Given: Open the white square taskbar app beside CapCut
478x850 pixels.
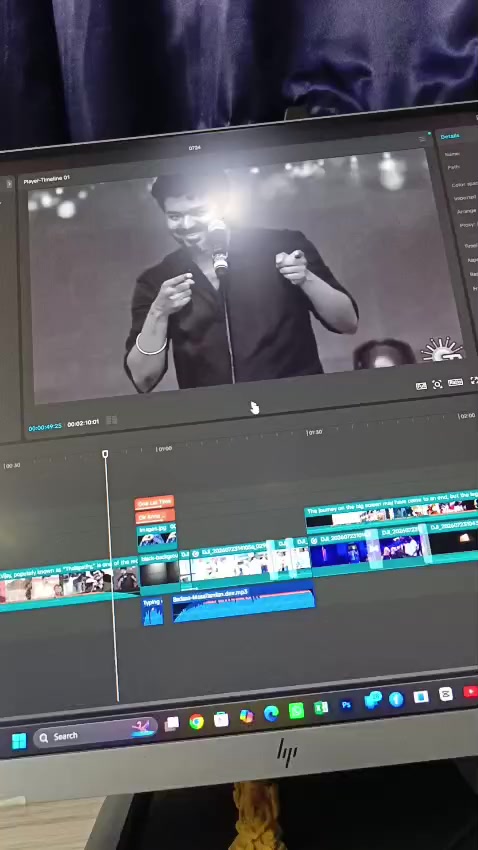Looking at the screenshot, I should 421,697.
